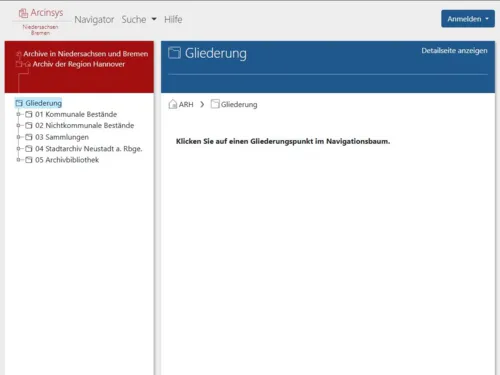Click the Anmelden button
Viewport: 500px width, 375px height.
pos(468,19)
